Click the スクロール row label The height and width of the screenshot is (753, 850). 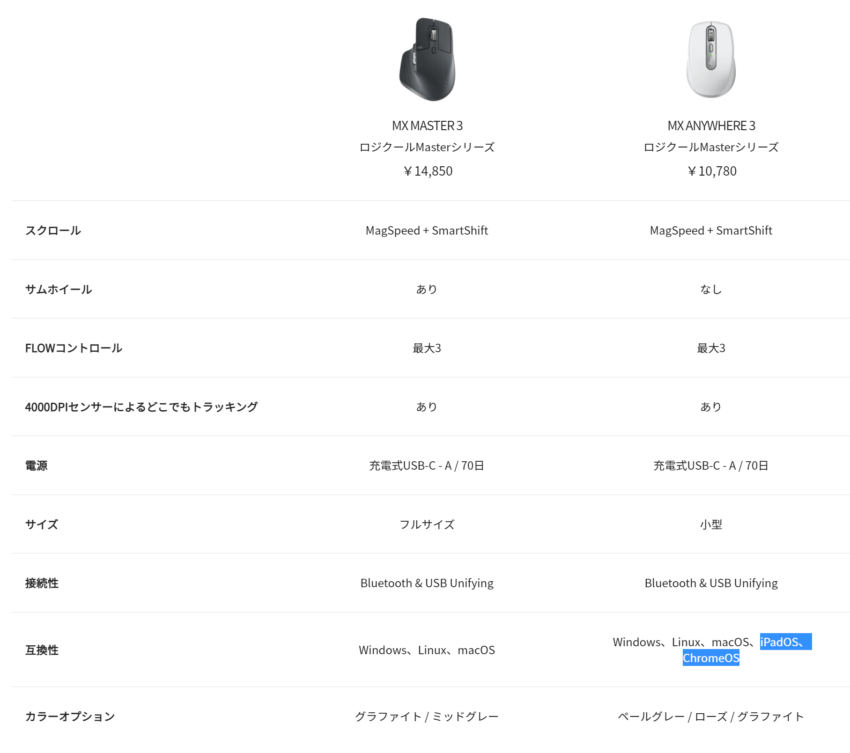[53, 230]
